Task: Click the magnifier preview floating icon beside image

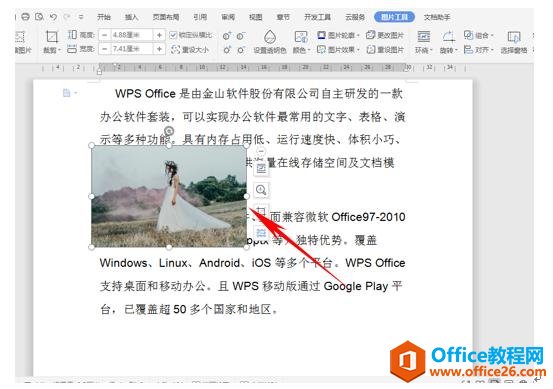Action: click(x=261, y=190)
